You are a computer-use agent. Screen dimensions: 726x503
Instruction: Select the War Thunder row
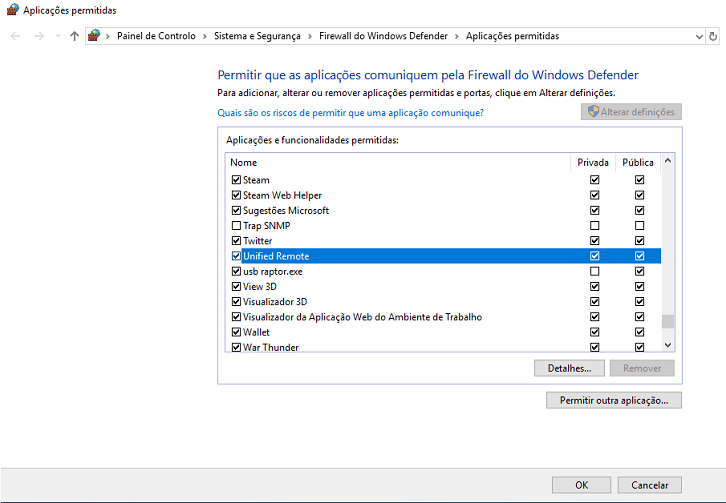444,347
